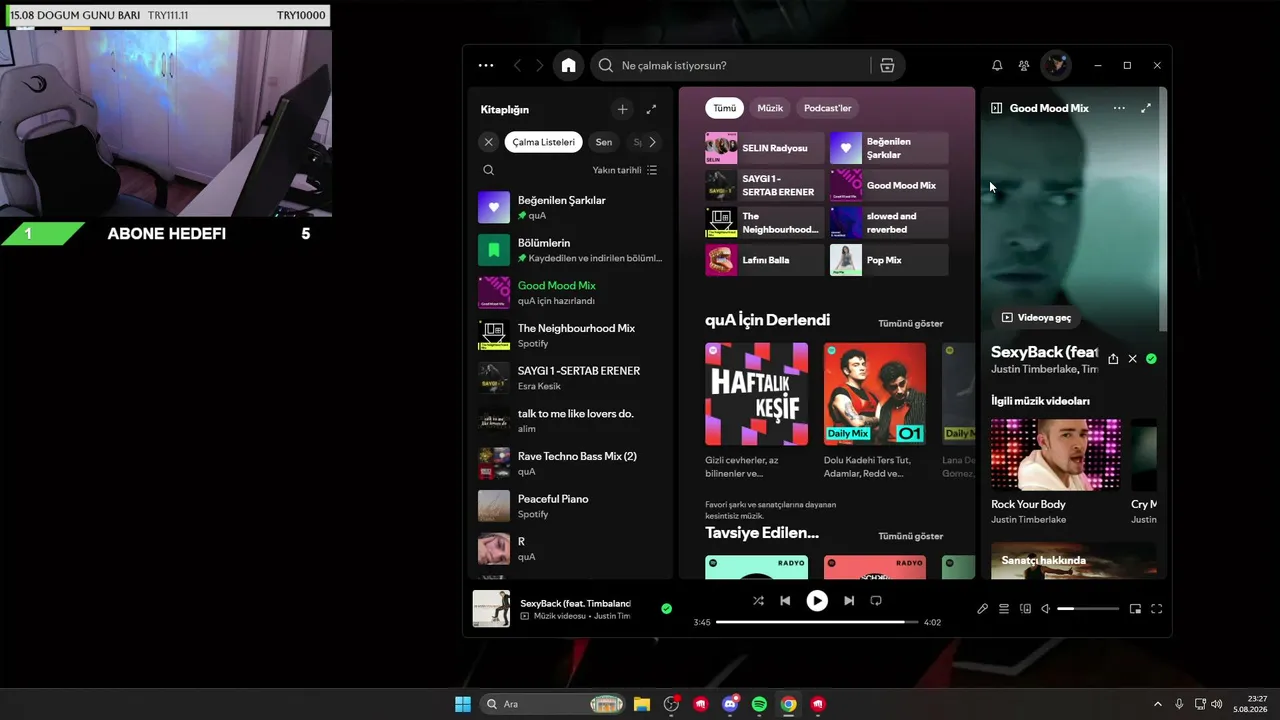
Task: Go to Spotify Home
Action: pyautogui.click(x=569, y=66)
